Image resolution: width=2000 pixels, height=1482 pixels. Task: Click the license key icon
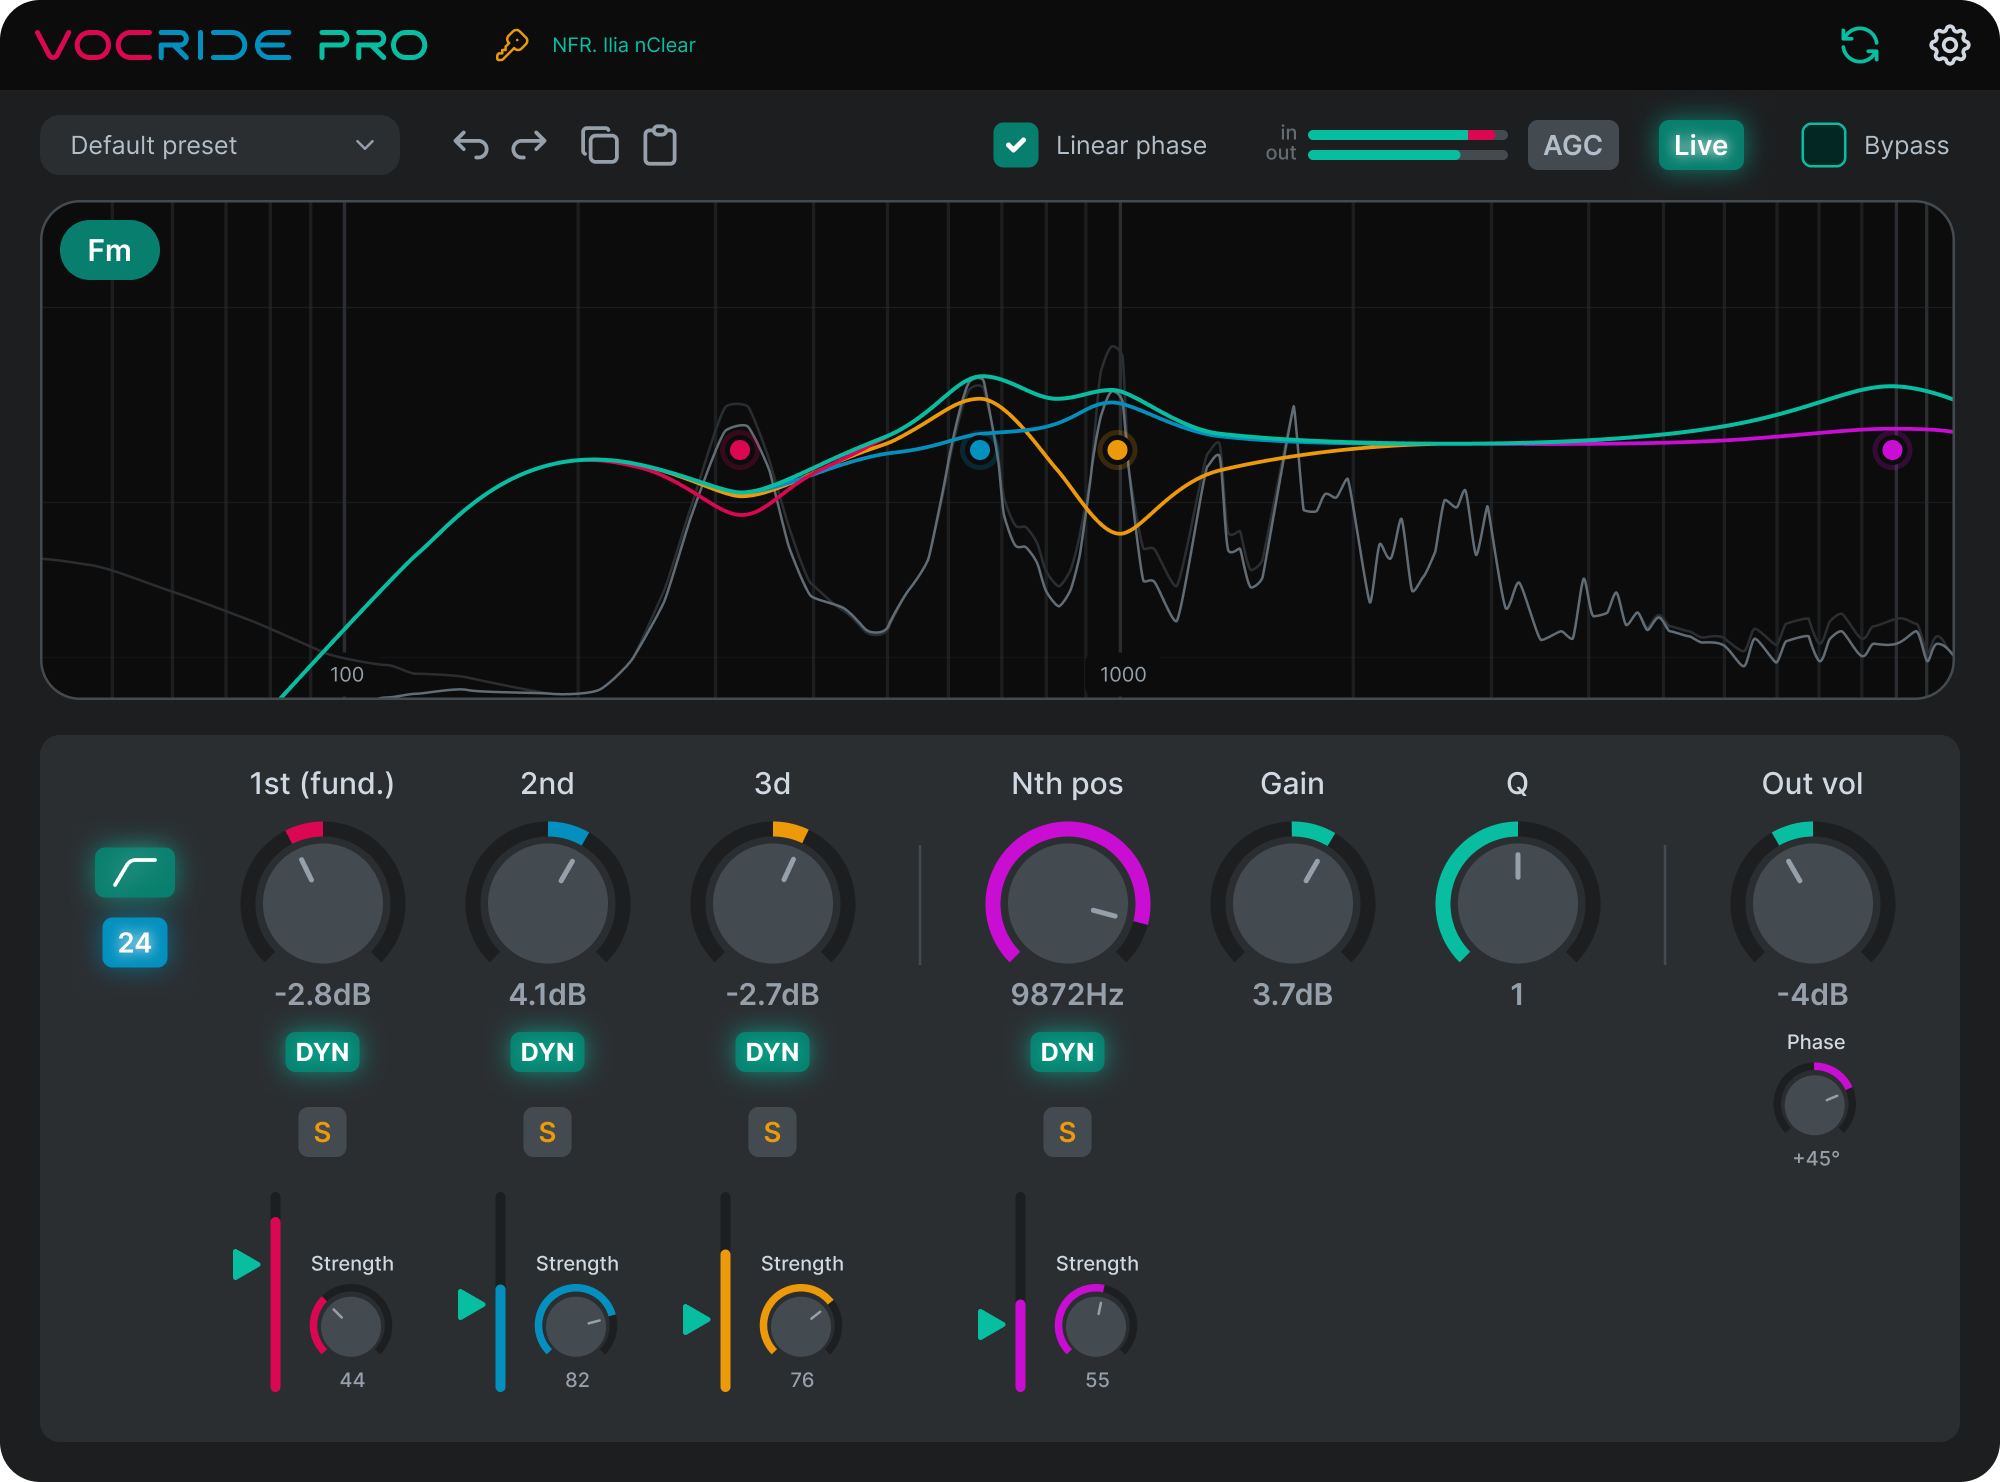point(512,45)
